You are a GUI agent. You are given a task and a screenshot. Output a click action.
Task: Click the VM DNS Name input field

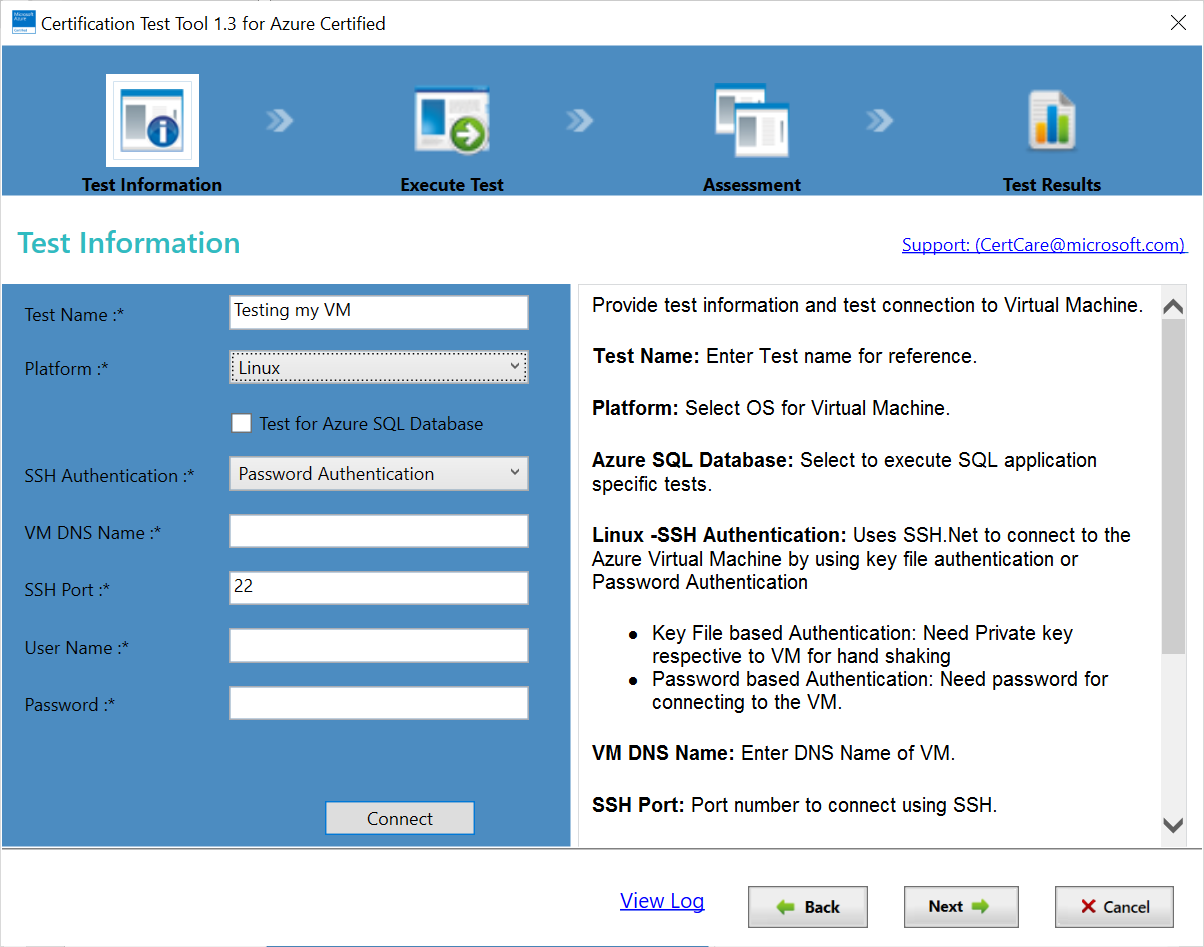(x=379, y=531)
